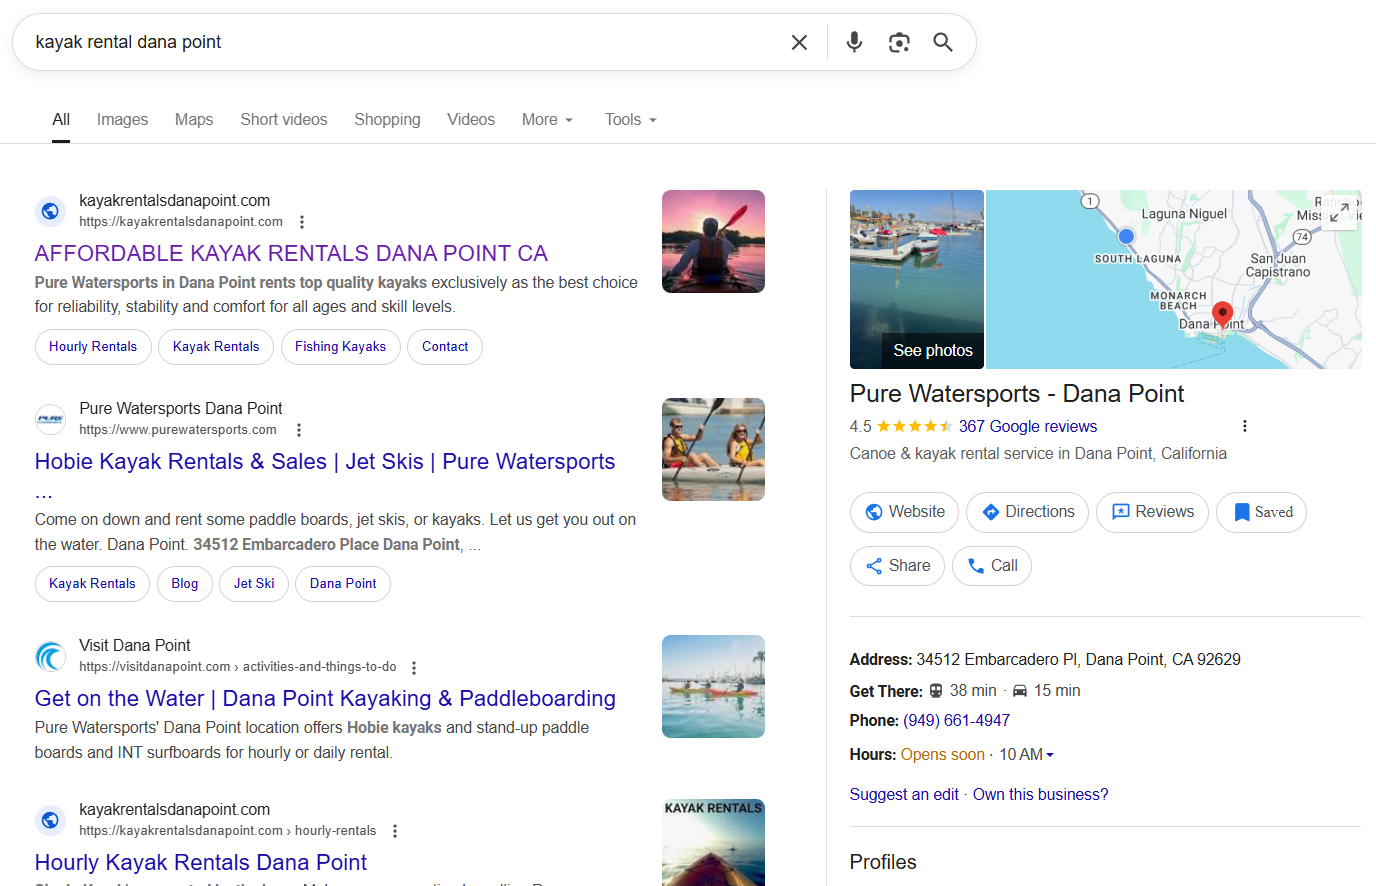Click the Pure Watersports - Dana Point title
The width and height of the screenshot is (1376, 886).
(1017, 394)
